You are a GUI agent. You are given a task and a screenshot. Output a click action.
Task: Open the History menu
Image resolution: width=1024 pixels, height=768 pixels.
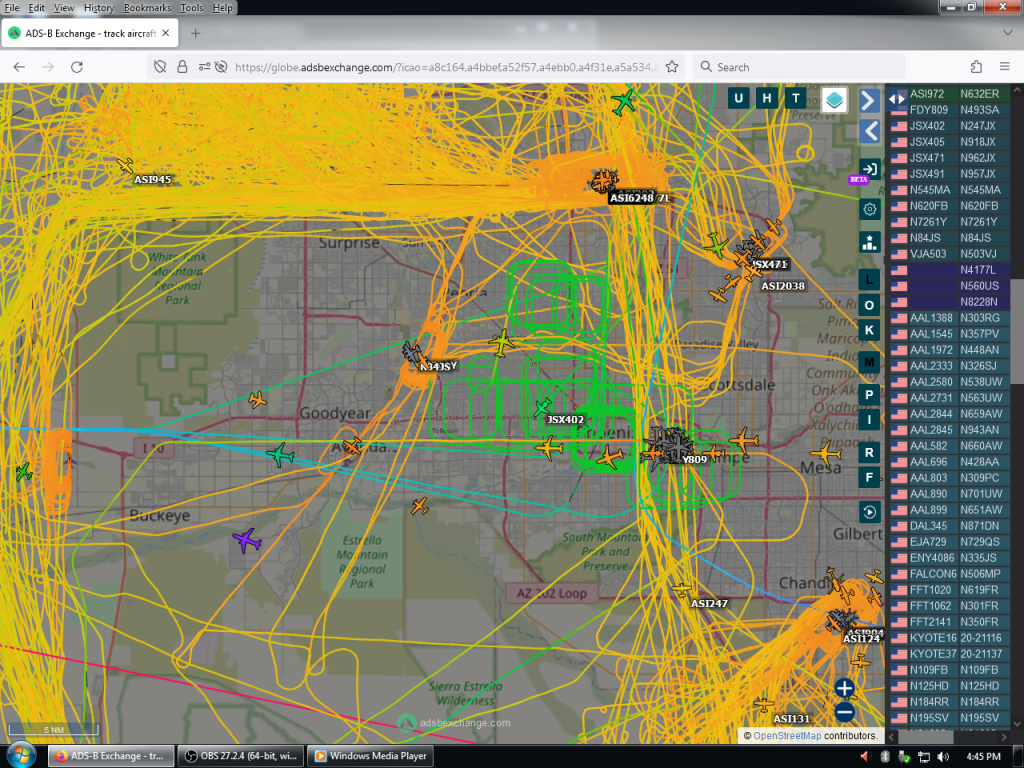click(x=99, y=8)
